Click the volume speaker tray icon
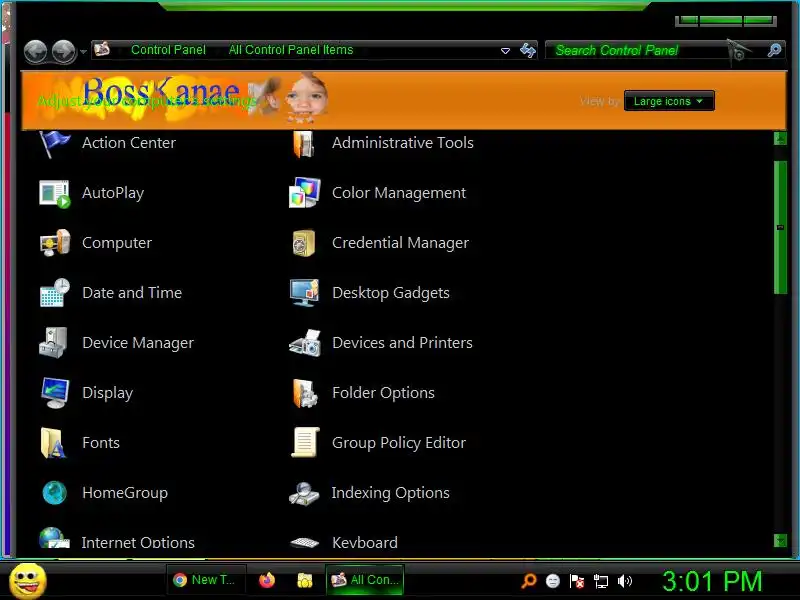The height and width of the screenshot is (600, 800). tap(624, 581)
